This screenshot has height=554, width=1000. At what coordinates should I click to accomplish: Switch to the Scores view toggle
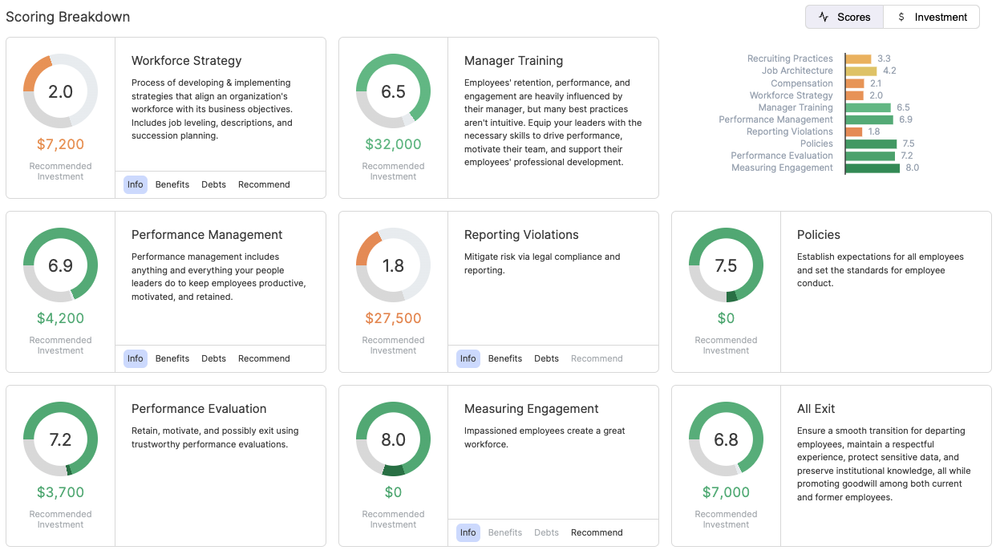click(844, 17)
